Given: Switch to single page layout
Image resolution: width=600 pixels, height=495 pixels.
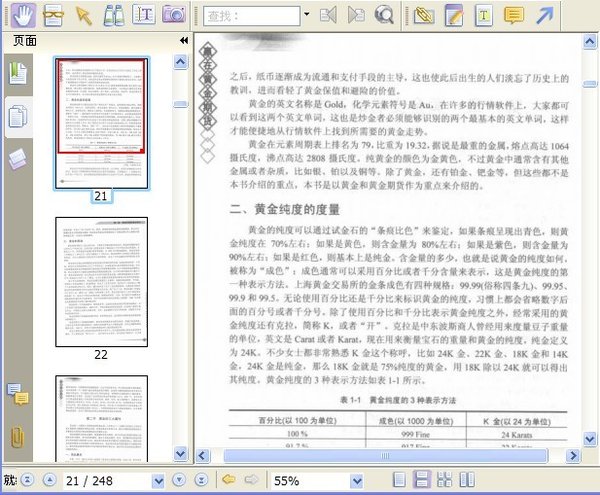Looking at the screenshot, I should click(x=399, y=480).
